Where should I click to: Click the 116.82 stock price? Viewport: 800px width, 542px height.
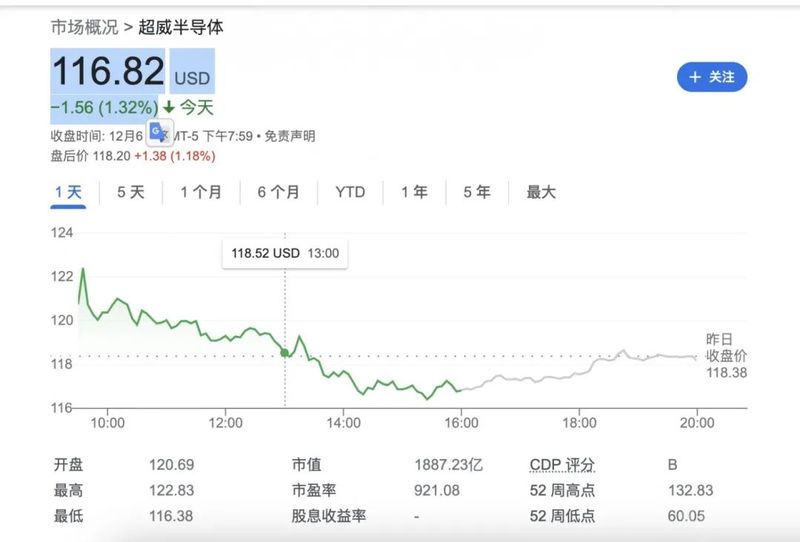(108, 70)
